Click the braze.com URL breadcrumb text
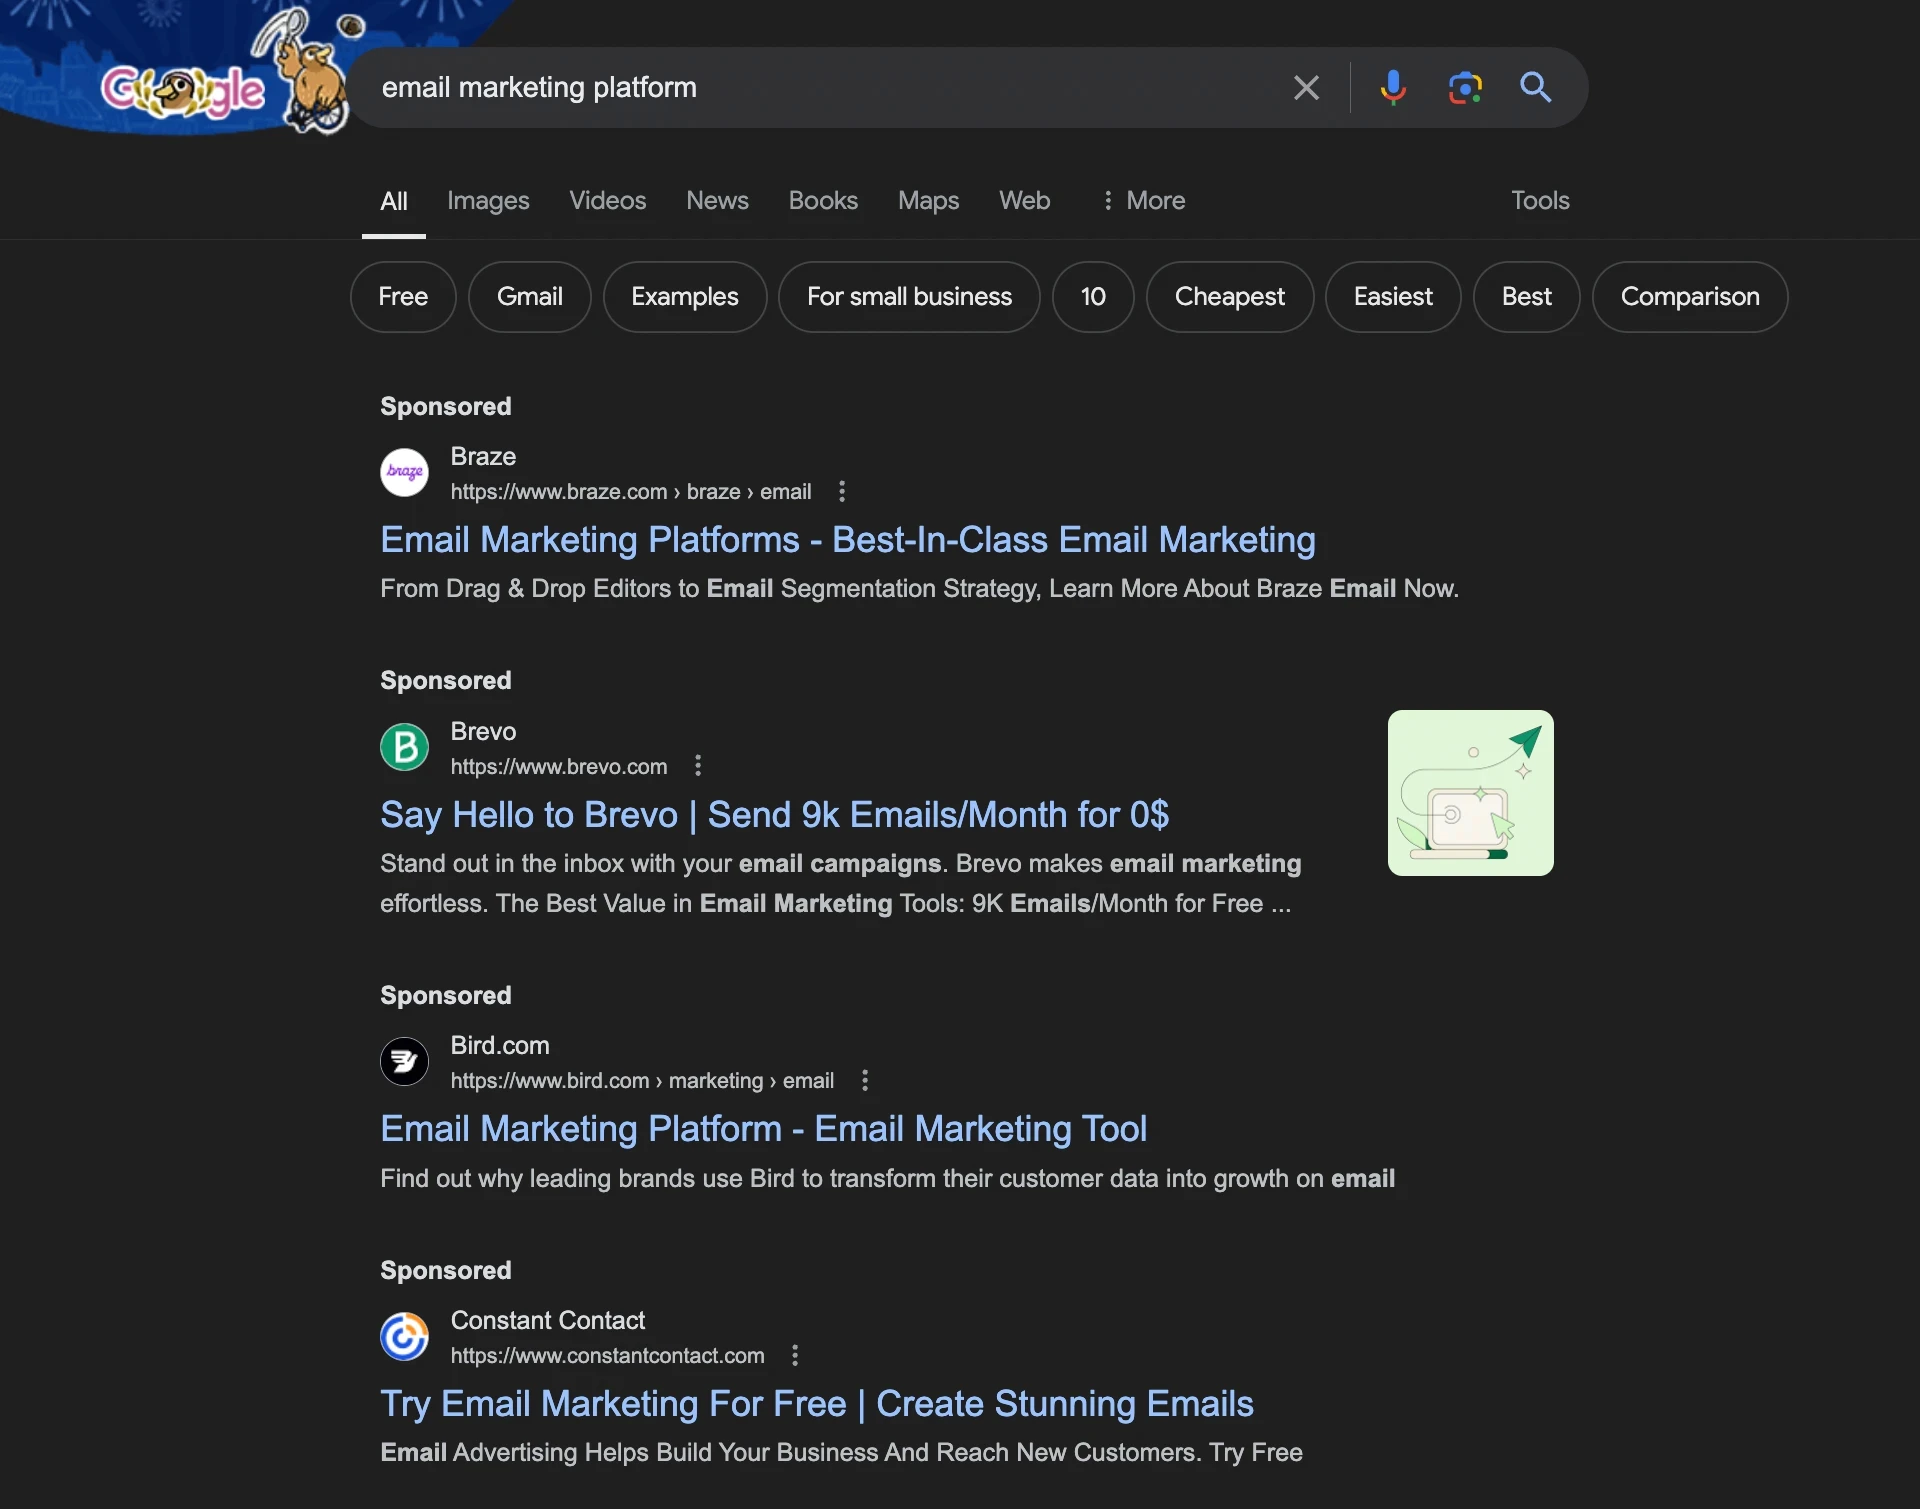The height and width of the screenshot is (1509, 1920). [x=631, y=492]
